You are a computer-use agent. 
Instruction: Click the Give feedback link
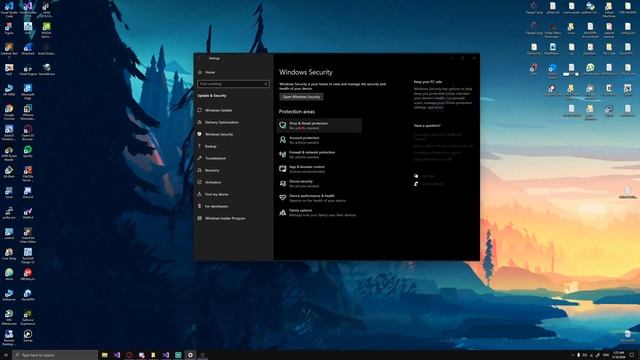coord(432,184)
